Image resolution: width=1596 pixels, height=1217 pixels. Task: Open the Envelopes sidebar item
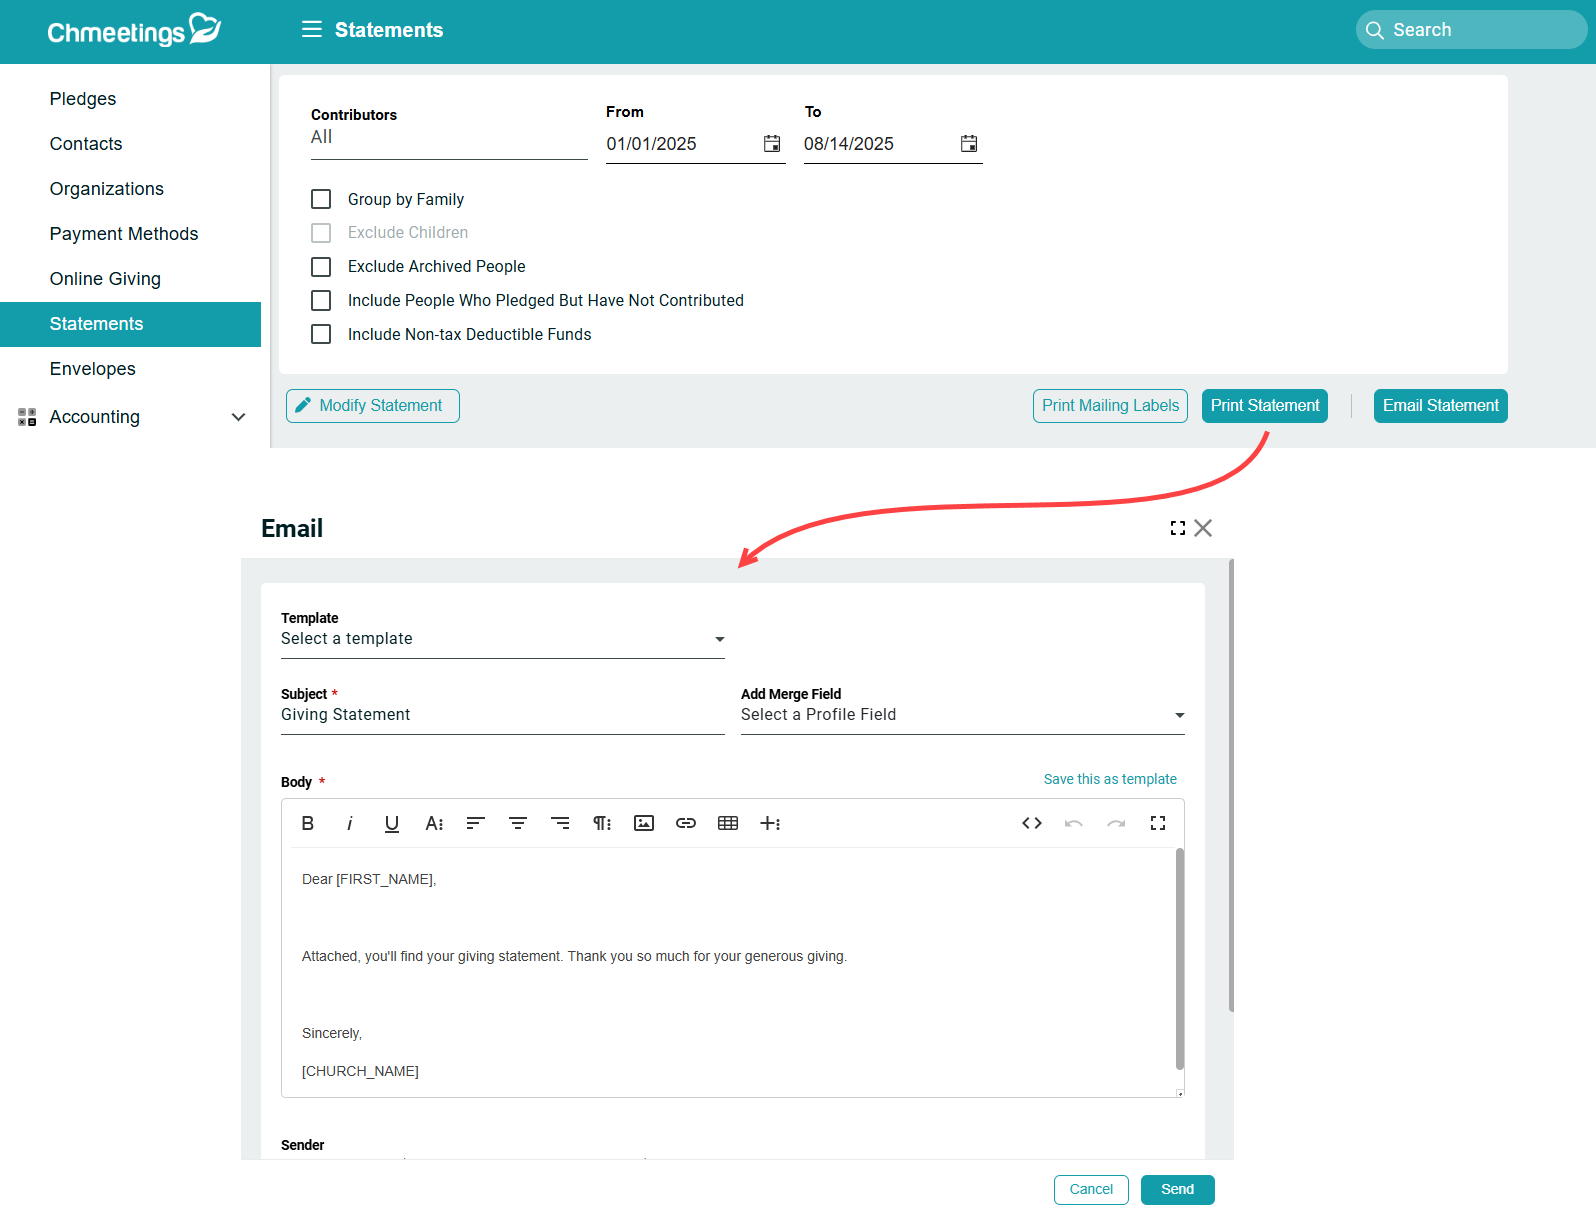[x=93, y=369]
